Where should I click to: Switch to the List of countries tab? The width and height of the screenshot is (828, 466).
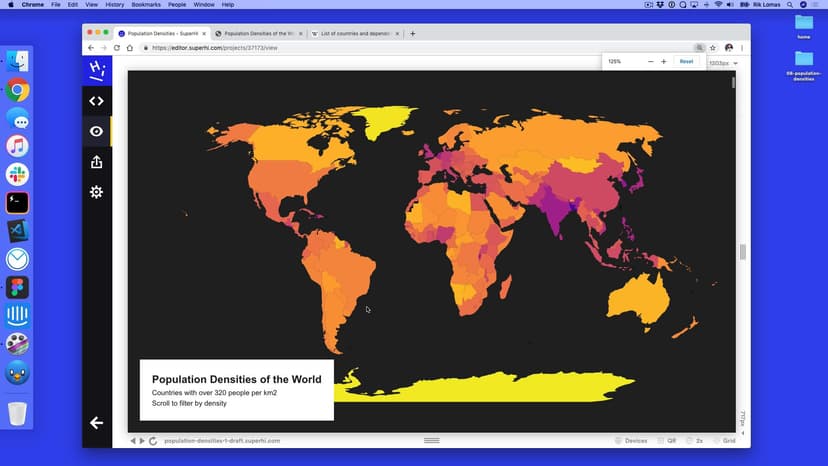pyautogui.click(x=355, y=33)
